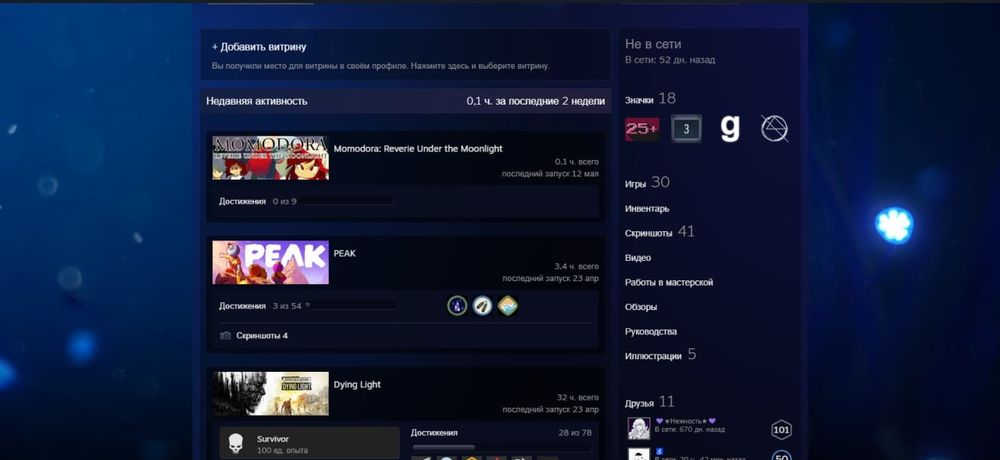Viewport: 1000px width, 460px height.
Task: Click the Dying Light achievements progress bar
Action: (x=501, y=447)
